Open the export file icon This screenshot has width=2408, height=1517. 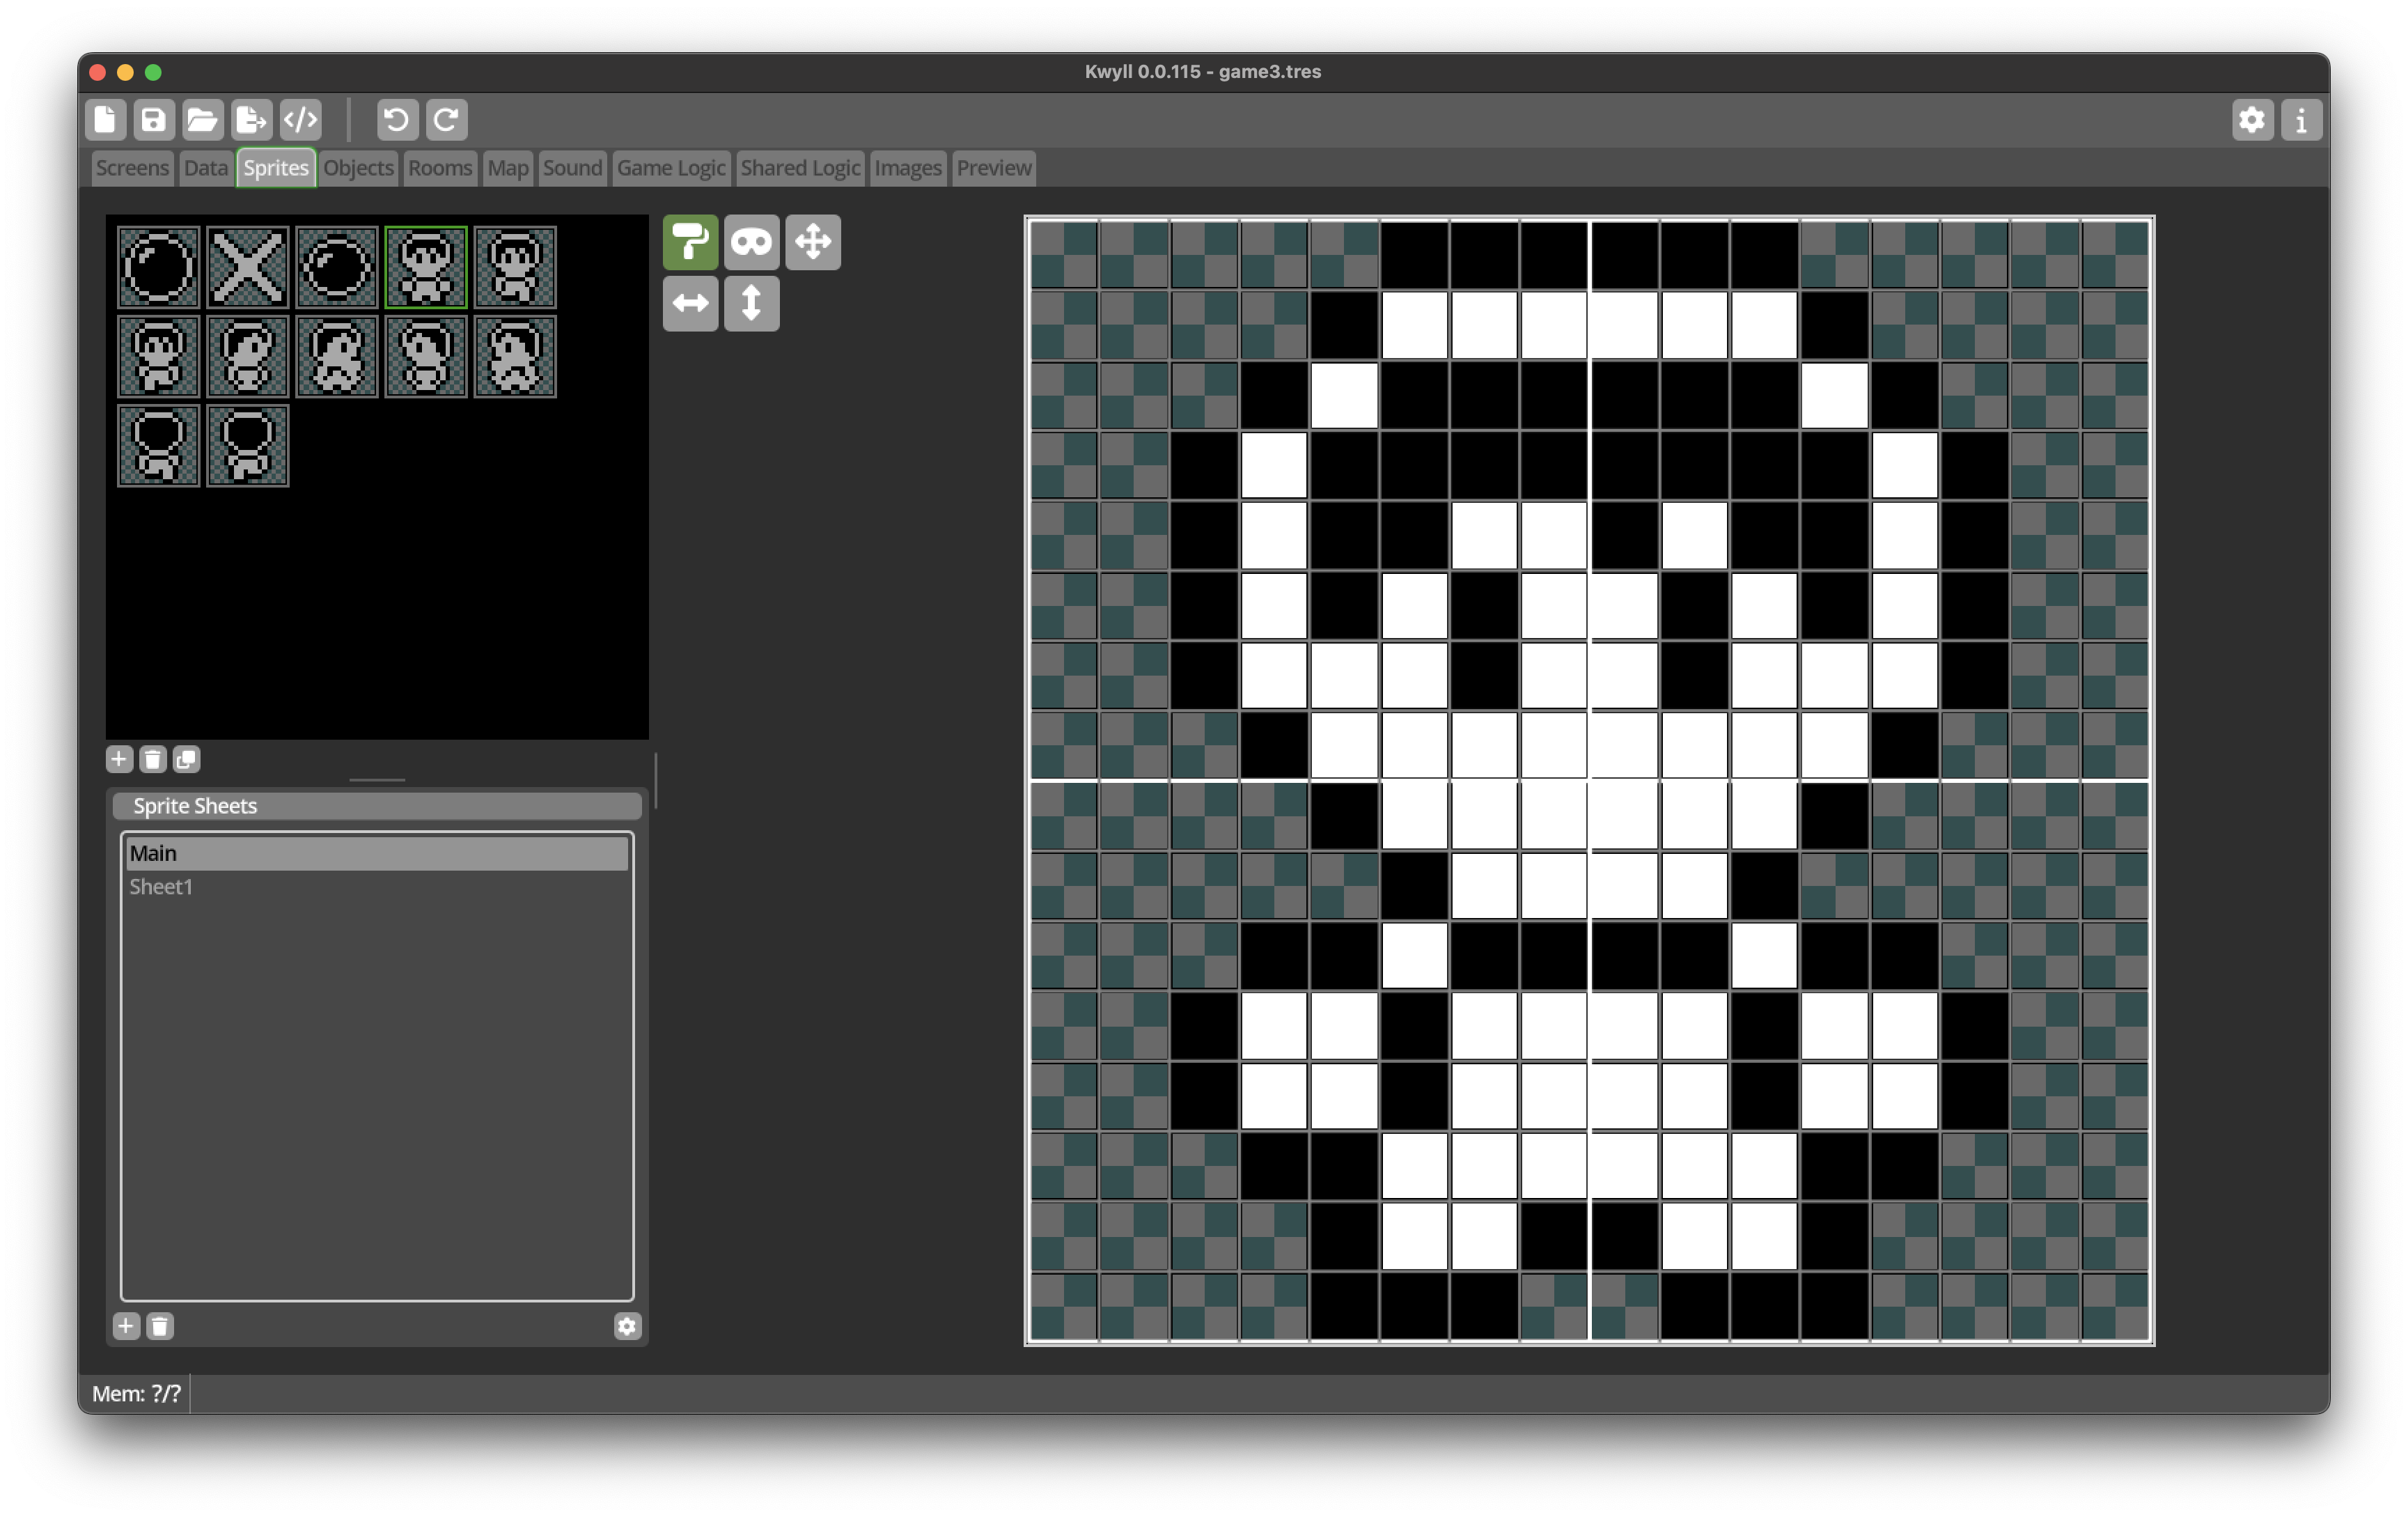(251, 120)
